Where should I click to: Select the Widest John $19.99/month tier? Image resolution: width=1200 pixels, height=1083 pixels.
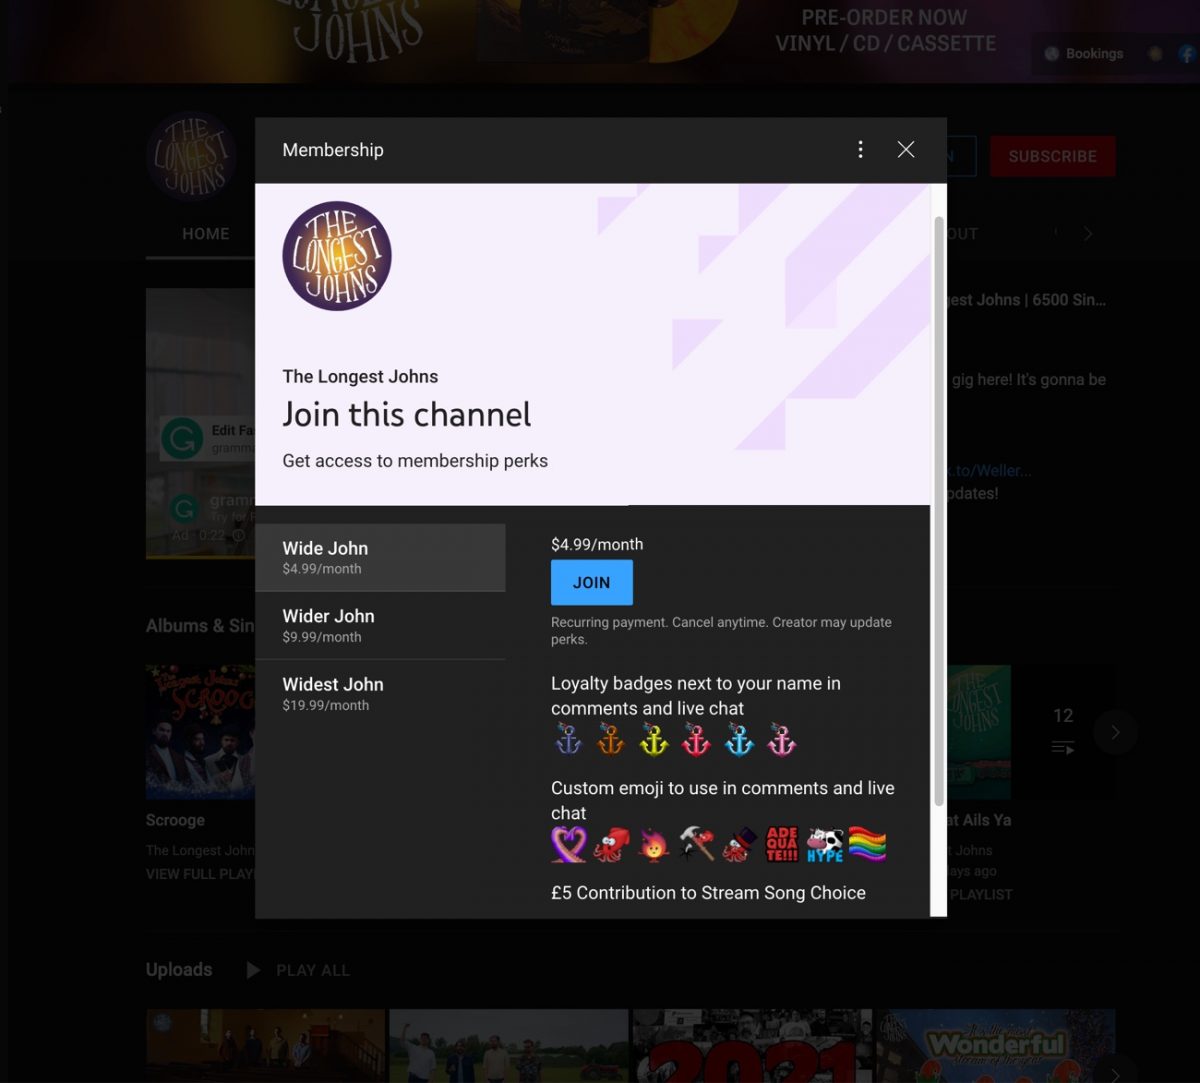(x=380, y=693)
